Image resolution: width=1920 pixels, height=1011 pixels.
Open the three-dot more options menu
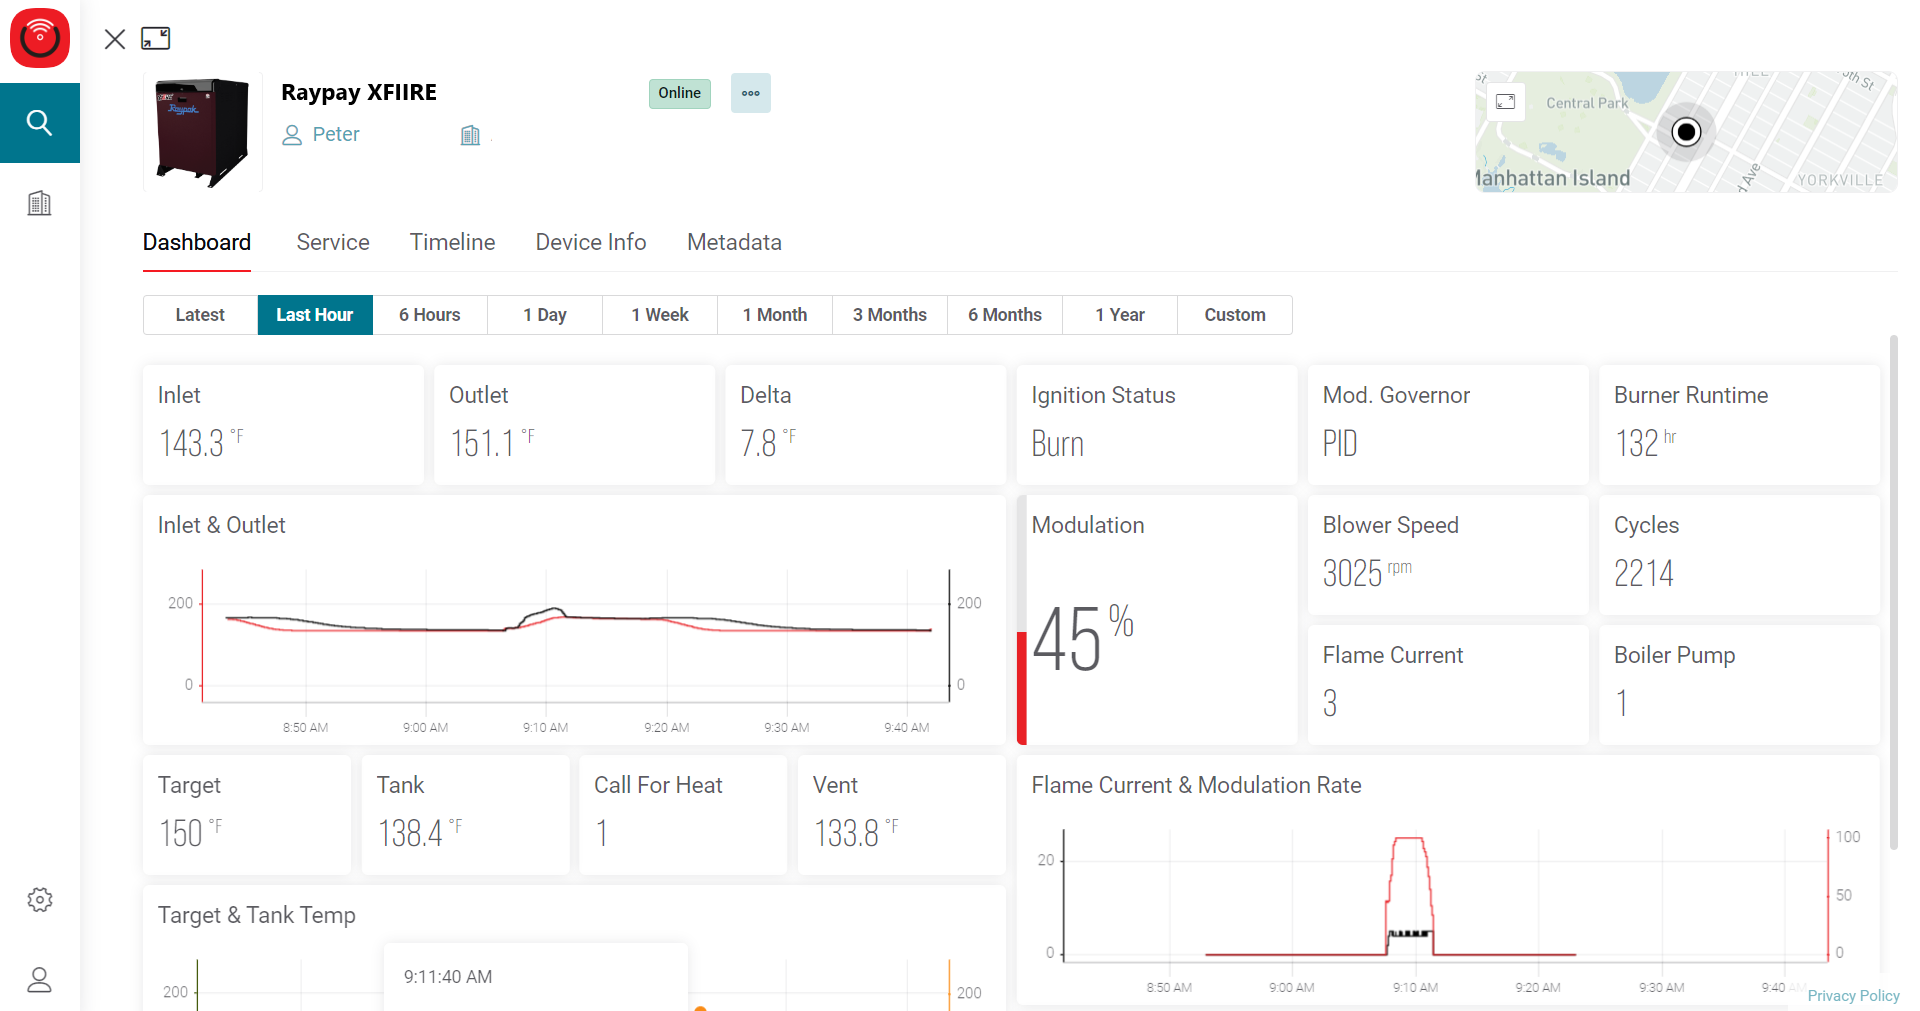point(750,93)
